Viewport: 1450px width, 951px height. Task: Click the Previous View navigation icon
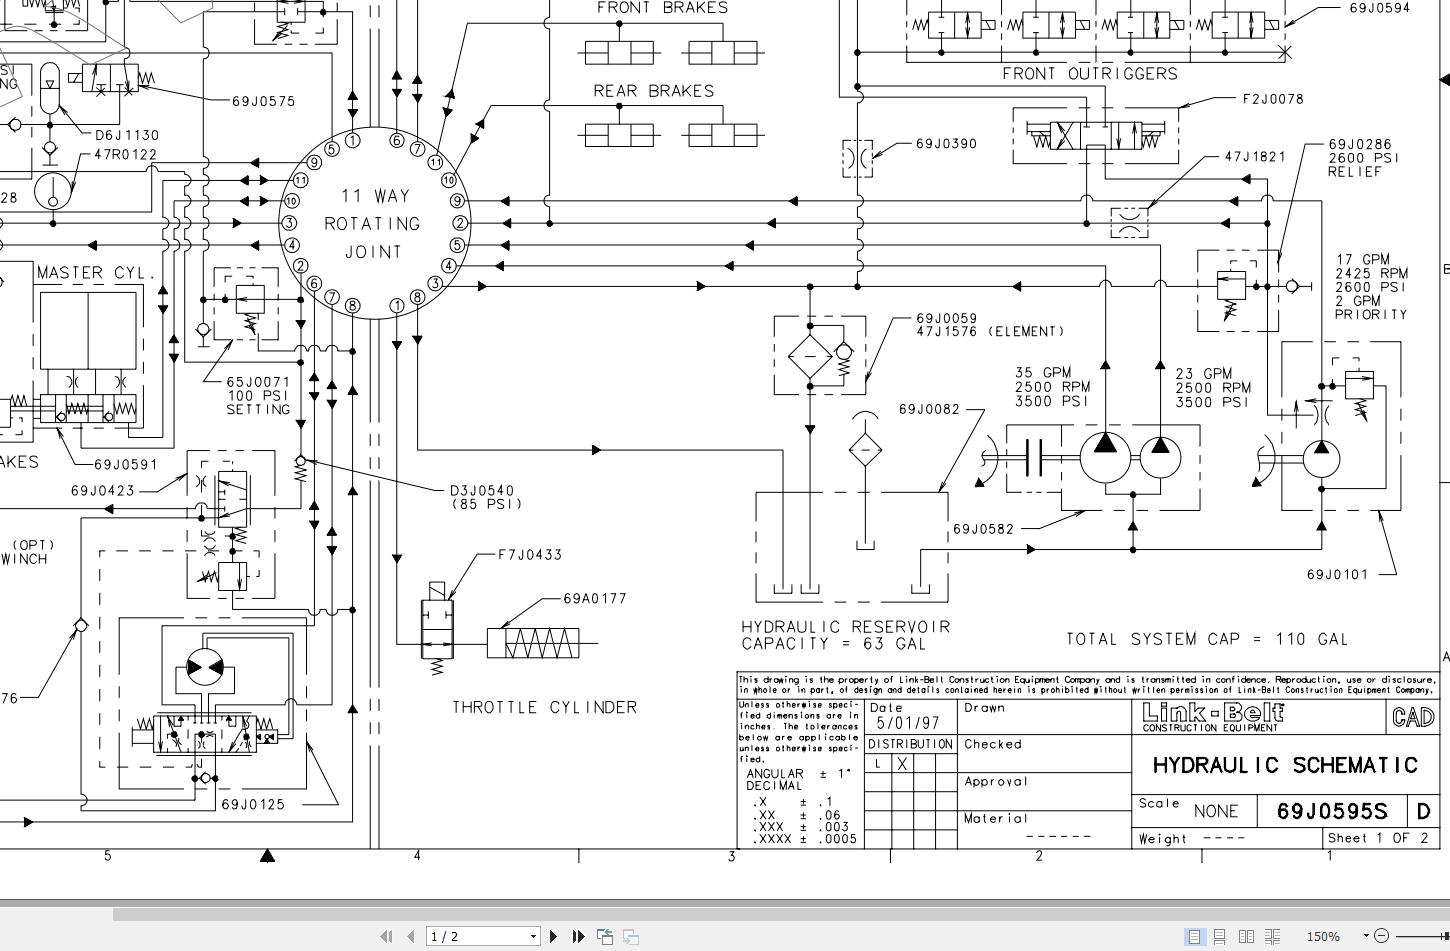(x=604, y=936)
